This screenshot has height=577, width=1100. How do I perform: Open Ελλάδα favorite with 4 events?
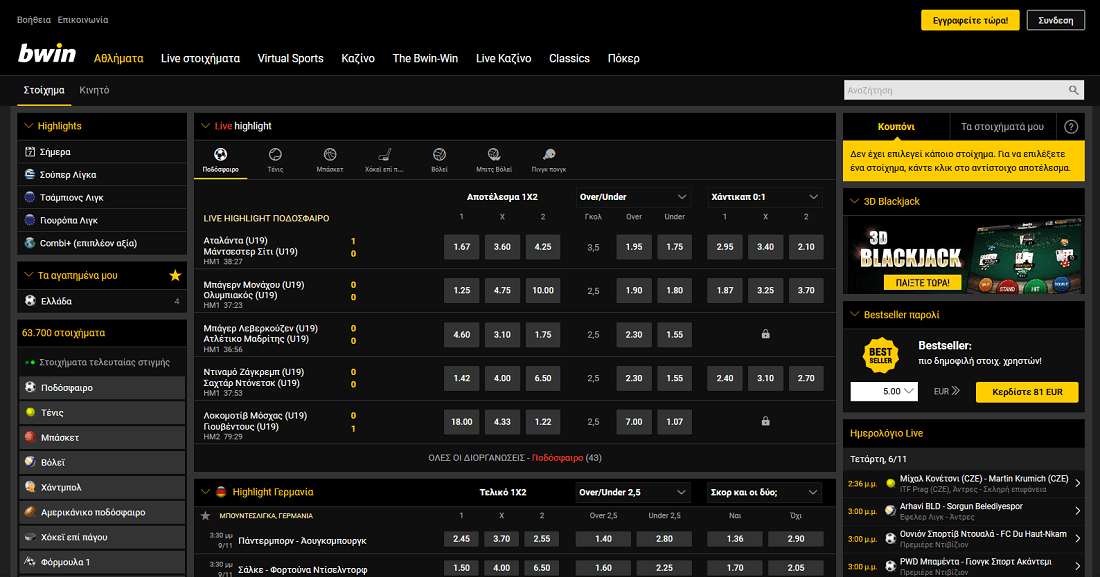click(x=102, y=301)
